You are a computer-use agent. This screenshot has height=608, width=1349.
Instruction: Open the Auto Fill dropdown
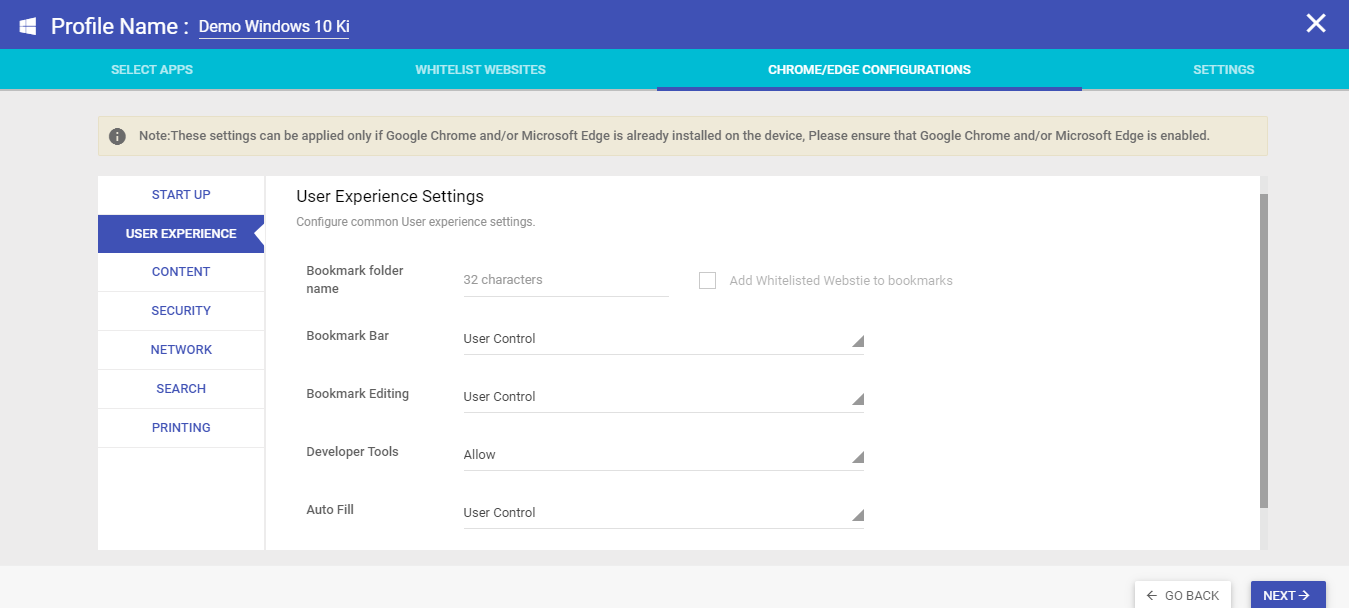(x=663, y=513)
